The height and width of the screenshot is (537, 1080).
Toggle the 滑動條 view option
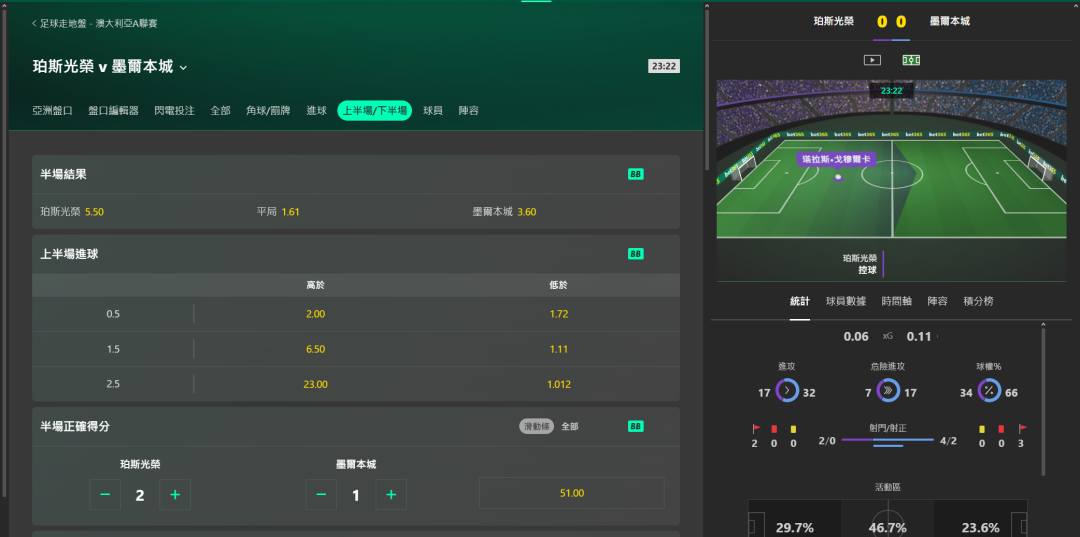click(x=537, y=426)
